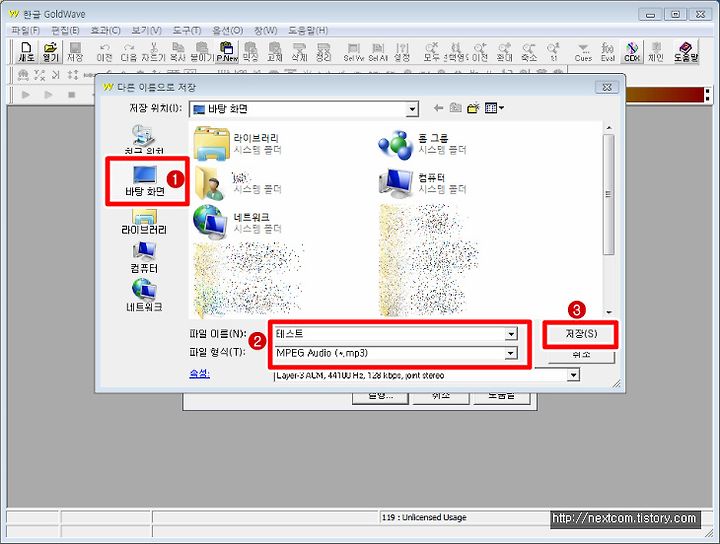Open the view menu icon in dialog
This screenshot has width=720, height=544.
tap(494, 108)
